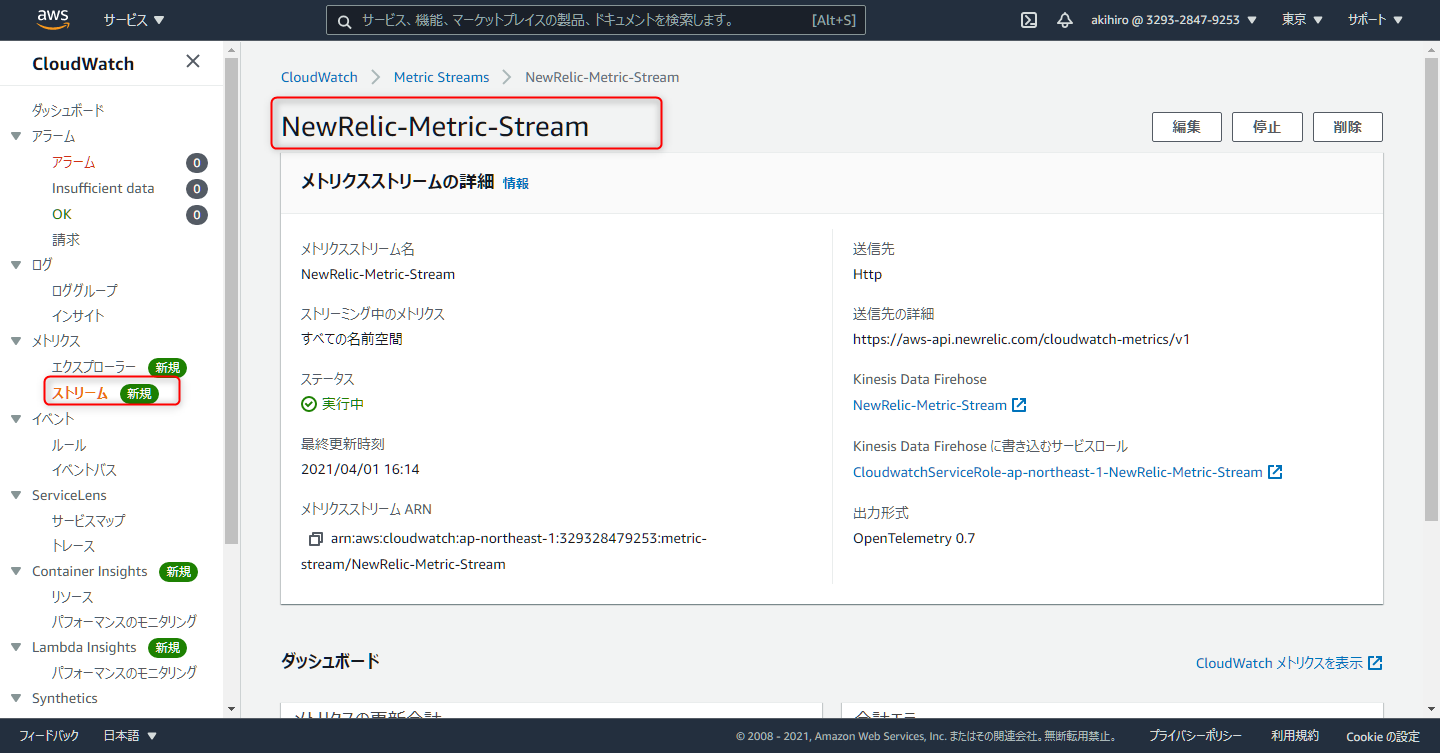Open パフォーマンスのモニタリング under Lambda Insights
Viewport: 1440px width, 753px height.
coord(124,673)
